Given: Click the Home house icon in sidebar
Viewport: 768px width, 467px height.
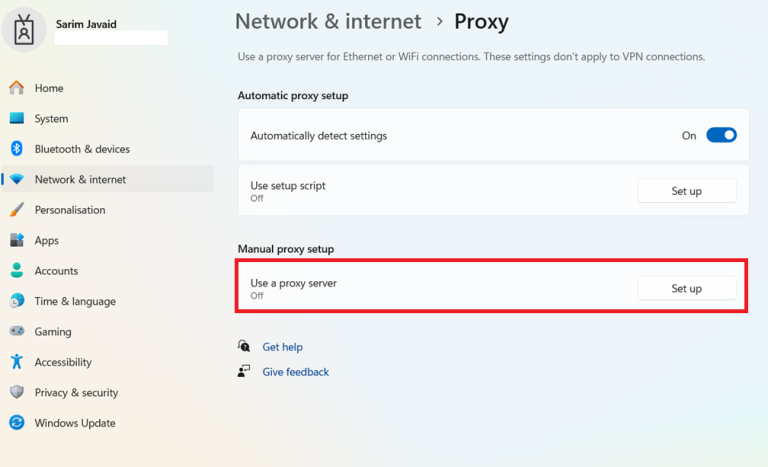Looking at the screenshot, I should pos(17,88).
